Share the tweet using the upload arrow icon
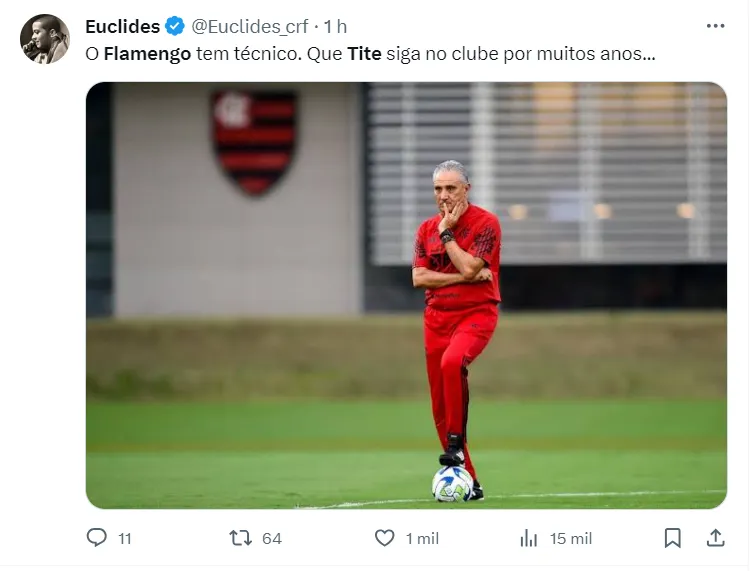Screen dimensions: 751x571 (715, 537)
